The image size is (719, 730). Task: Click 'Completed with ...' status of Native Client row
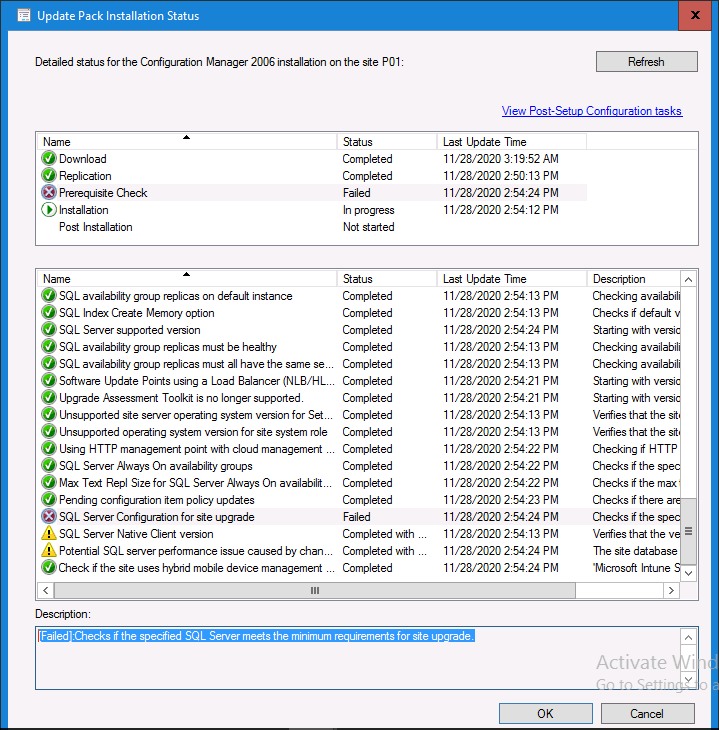384,534
